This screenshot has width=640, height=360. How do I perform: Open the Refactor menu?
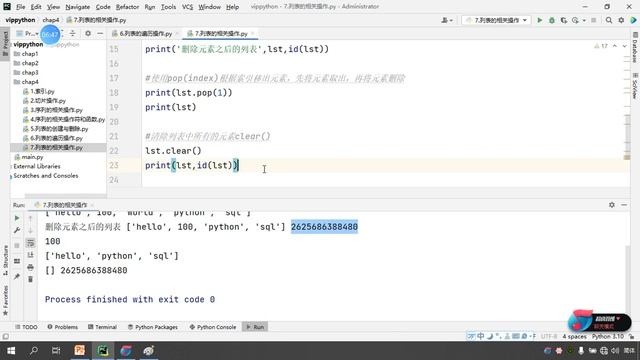pos(127,7)
